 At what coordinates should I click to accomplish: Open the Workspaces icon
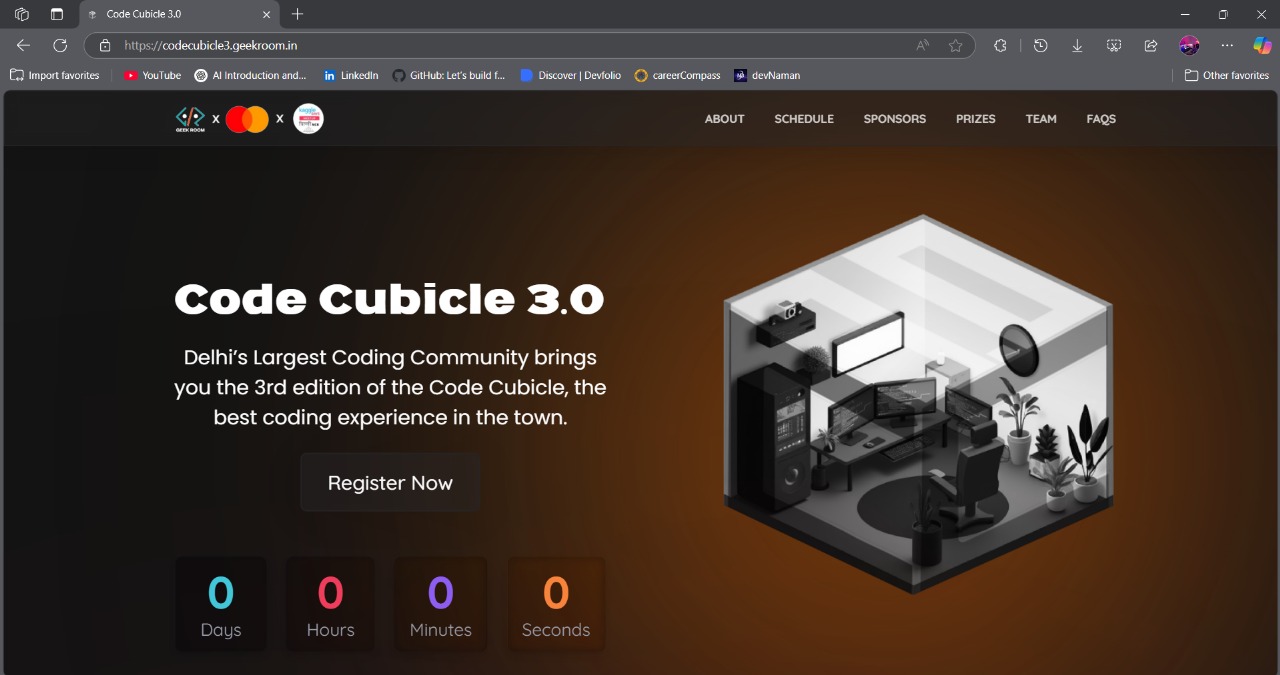pos(22,14)
